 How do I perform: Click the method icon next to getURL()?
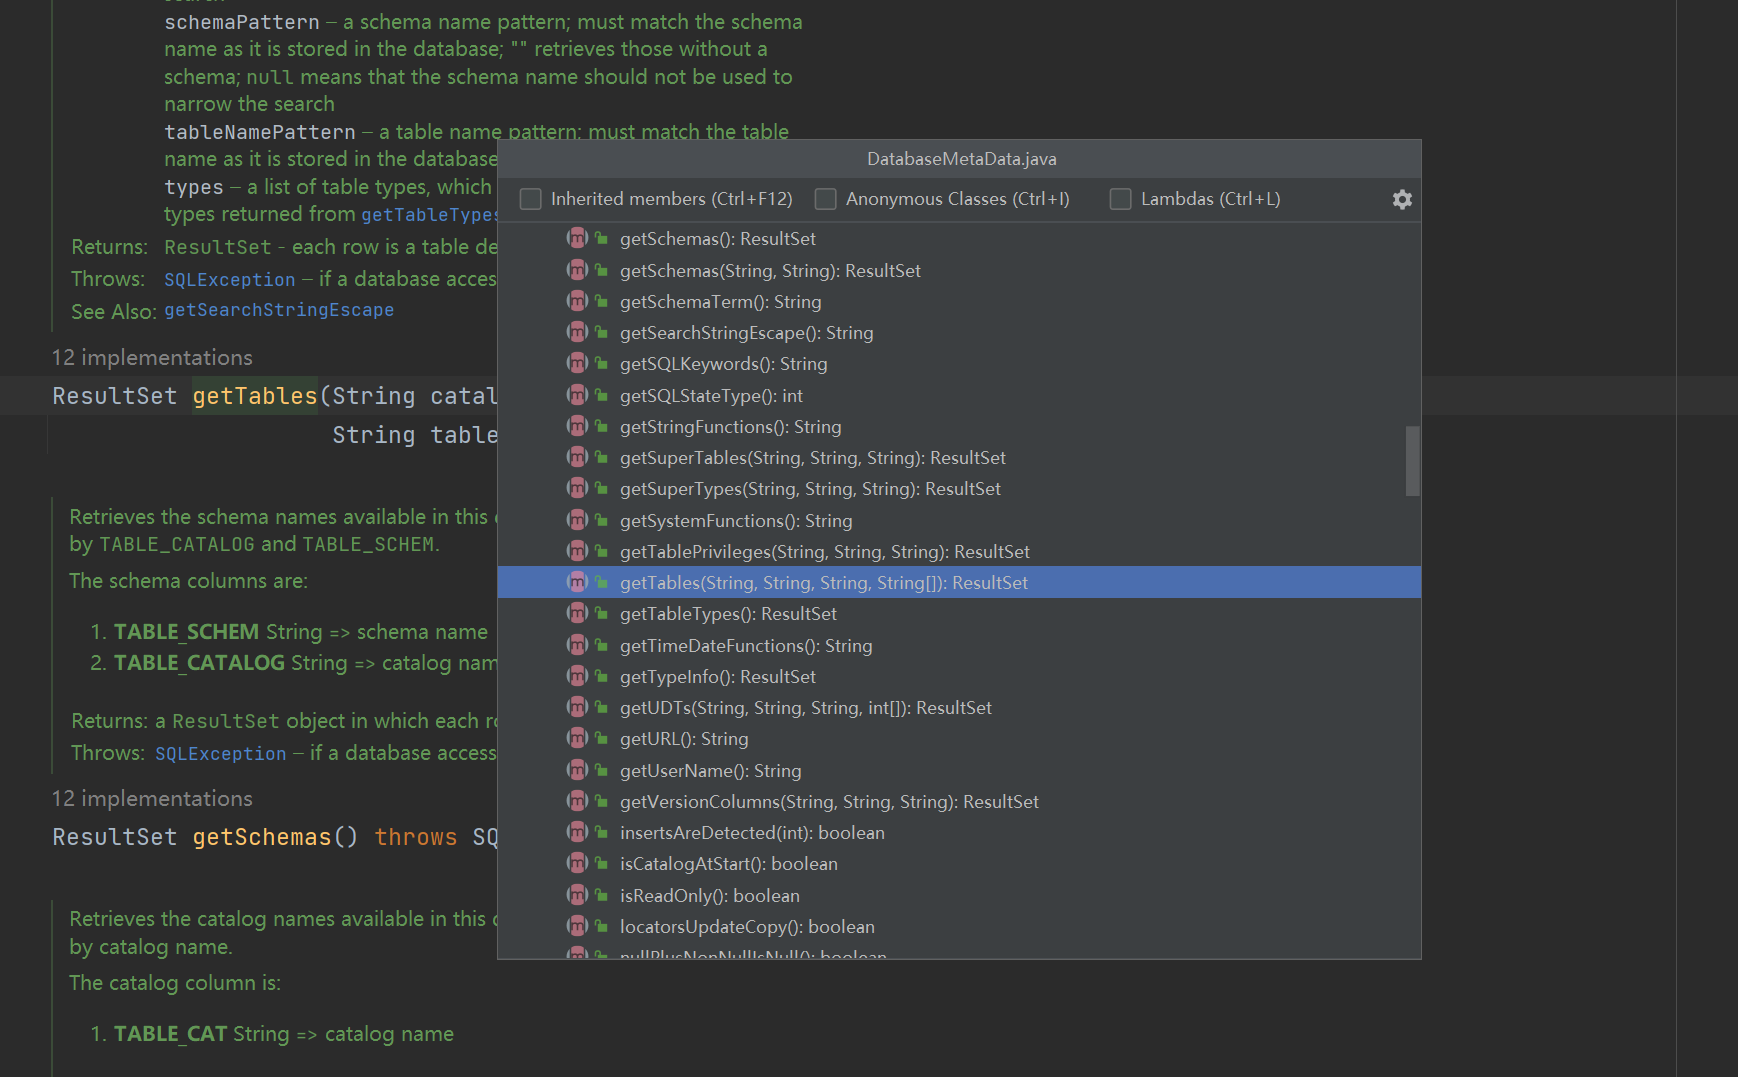pyautogui.click(x=577, y=738)
